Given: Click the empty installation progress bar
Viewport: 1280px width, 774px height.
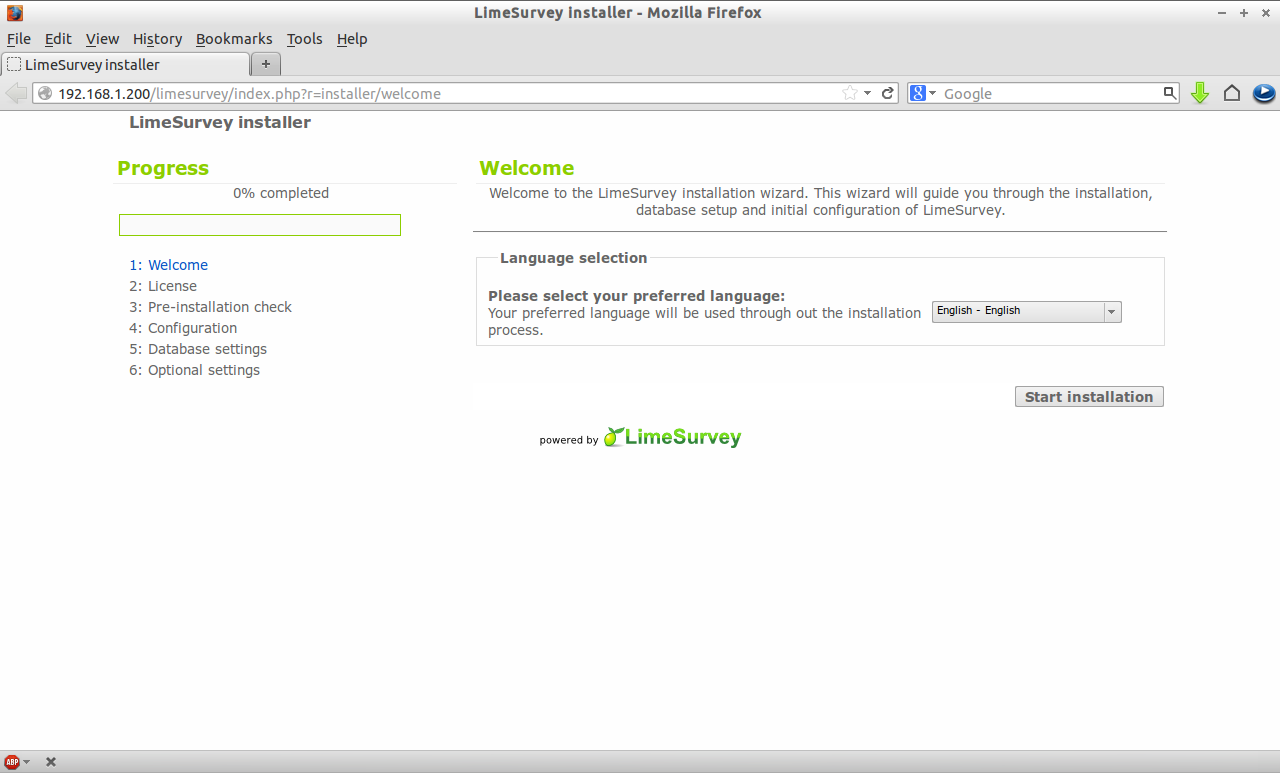Looking at the screenshot, I should [260, 225].
